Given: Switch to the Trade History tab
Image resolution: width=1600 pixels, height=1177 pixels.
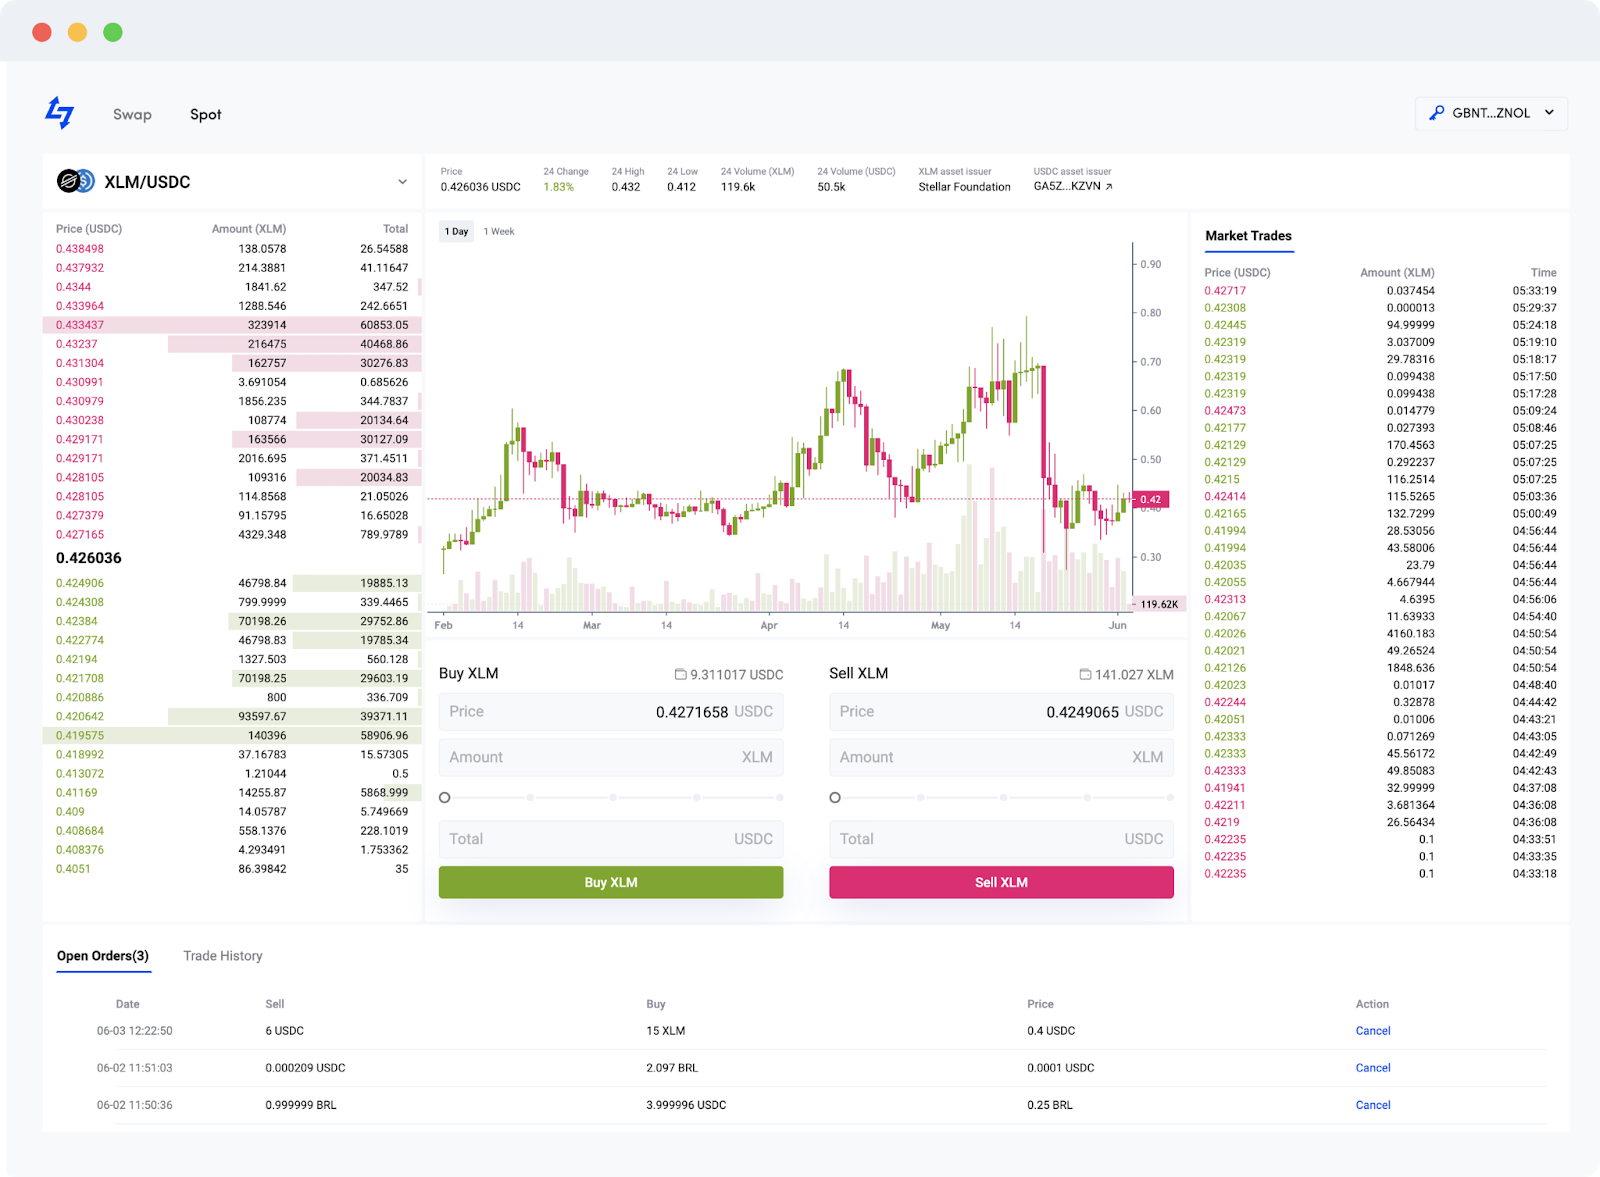Looking at the screenshot, I should tap(223, 956).
